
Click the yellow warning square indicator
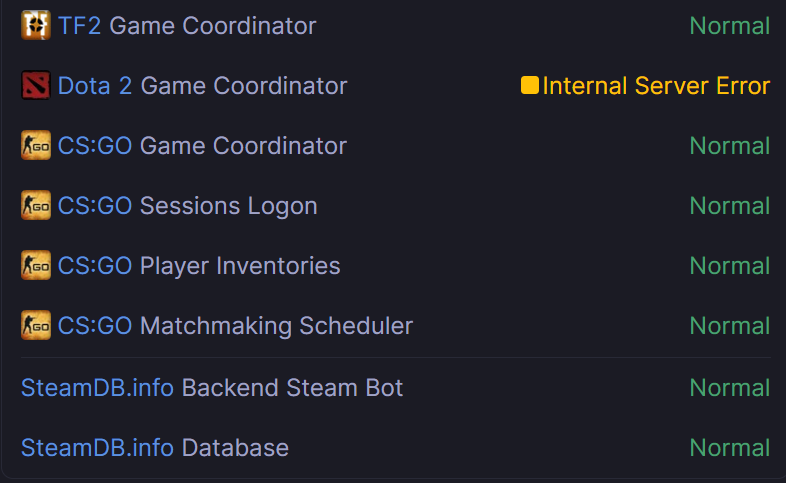(x=530, y=86)
